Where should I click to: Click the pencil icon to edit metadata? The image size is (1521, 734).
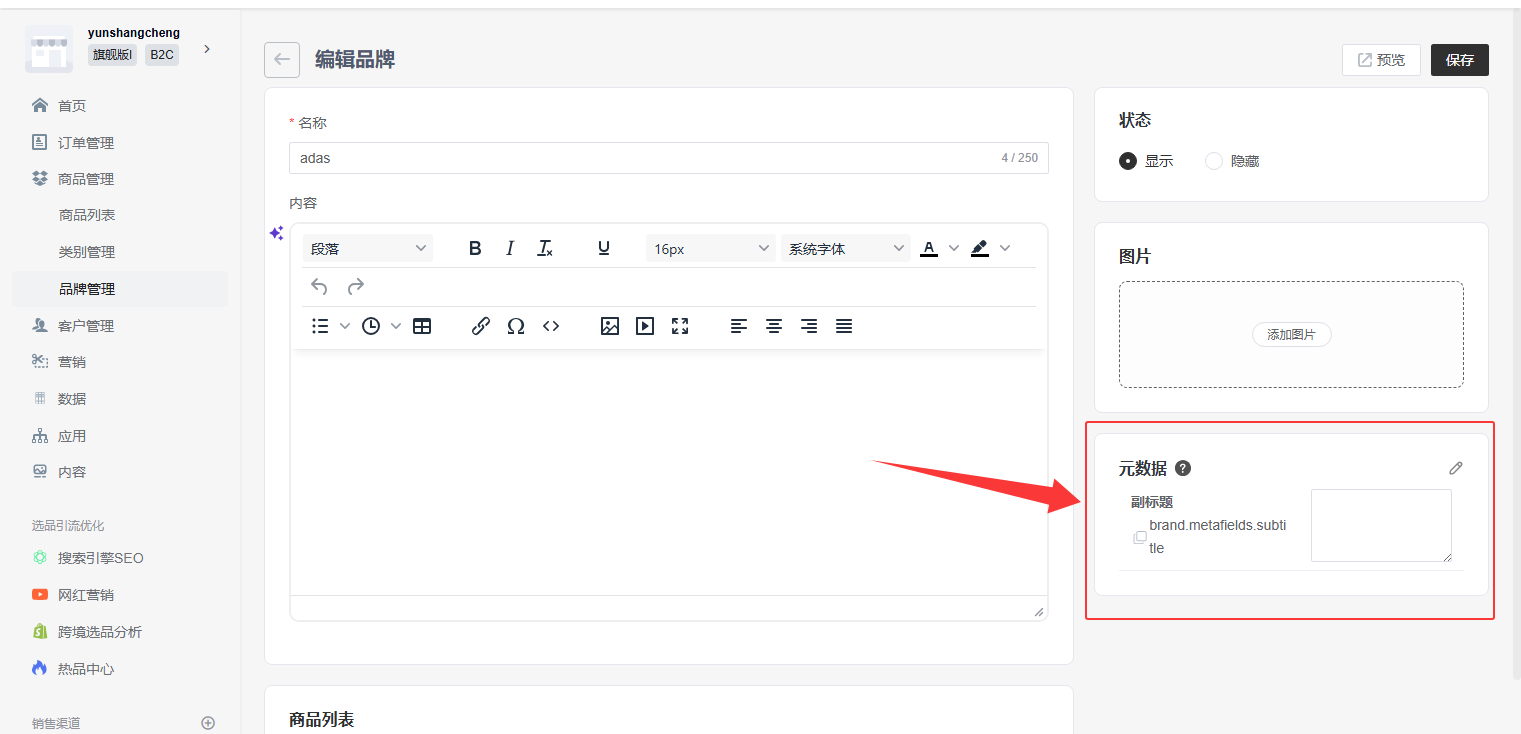1455,468
